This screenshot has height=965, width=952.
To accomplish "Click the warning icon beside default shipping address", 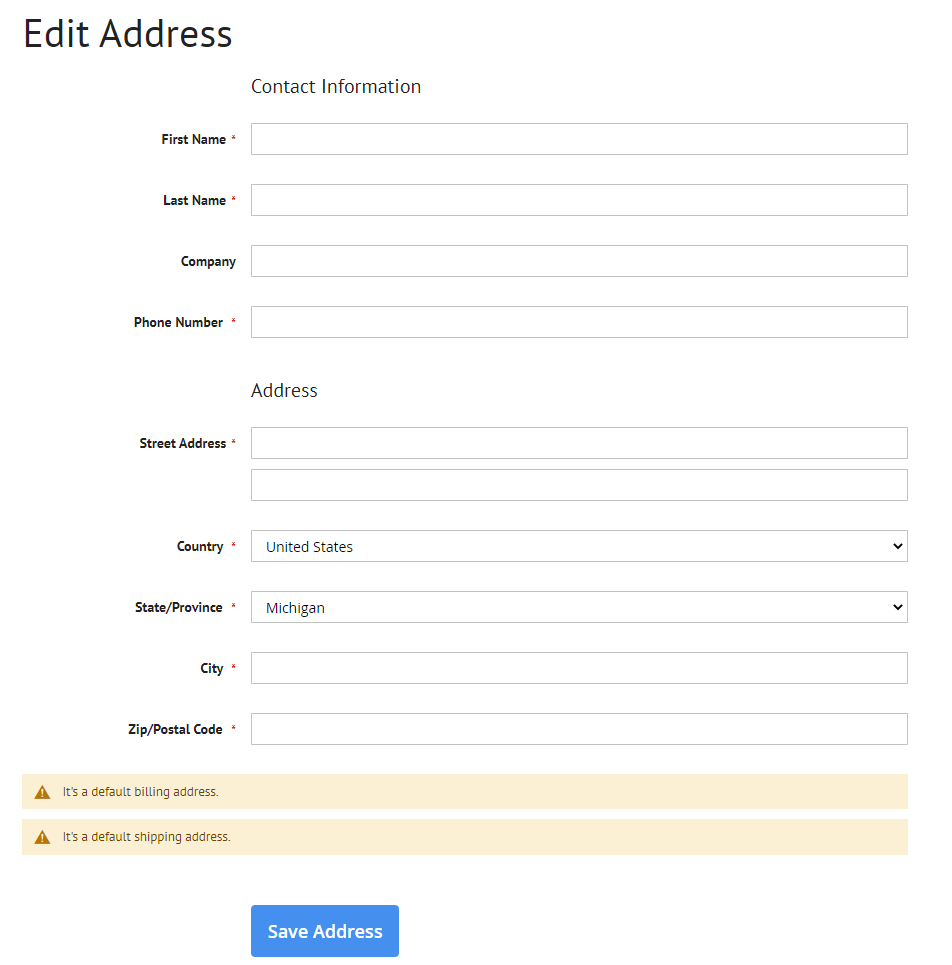I will pyautogui.click(x=42, y=837).
